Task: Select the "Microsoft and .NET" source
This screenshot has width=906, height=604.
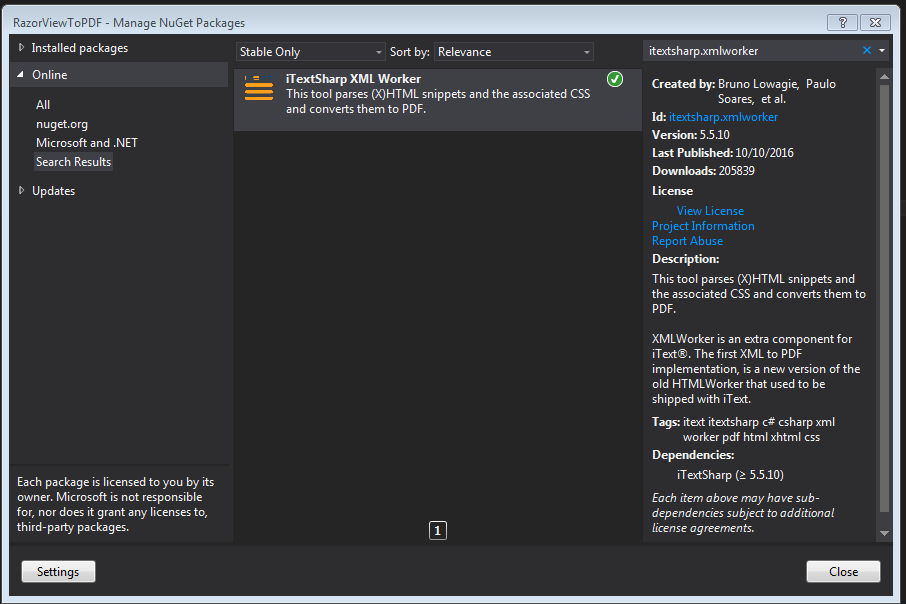Action: pyautogui.click(x=86, y=142)
